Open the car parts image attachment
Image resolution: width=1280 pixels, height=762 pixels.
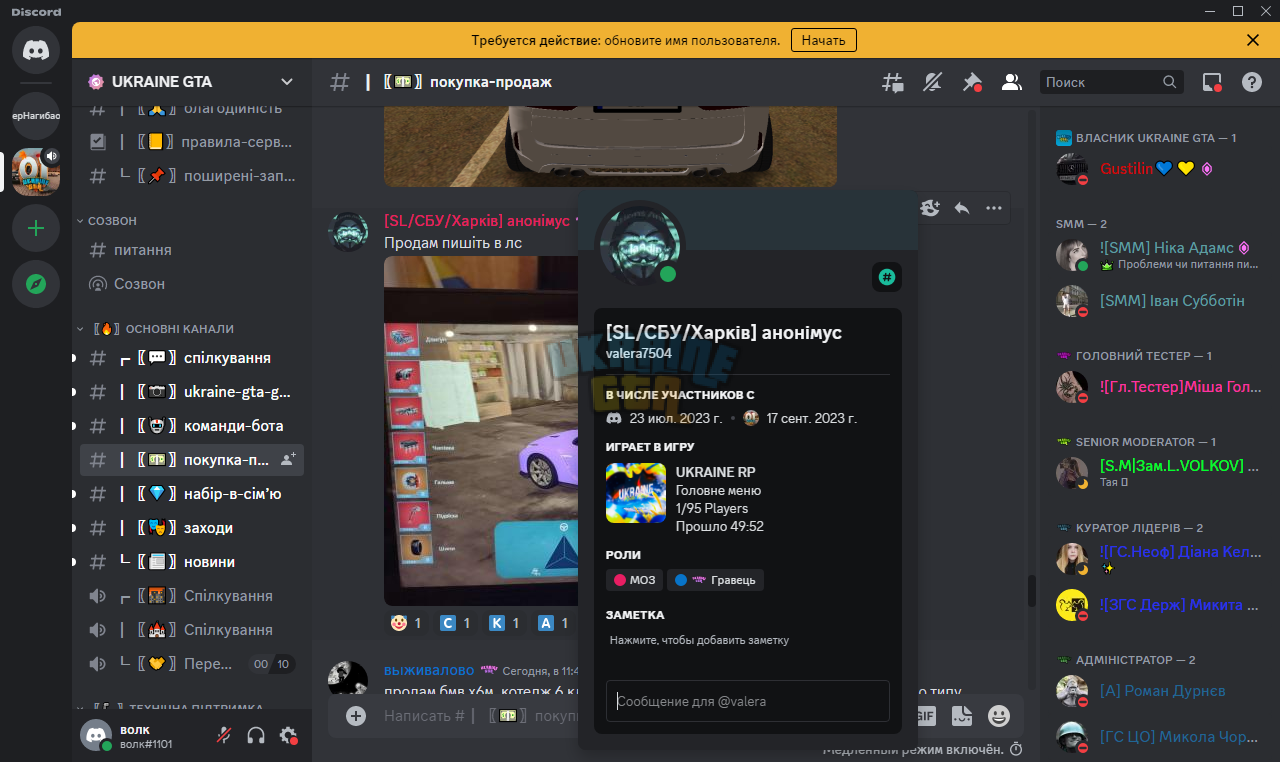(x=481, y=431)
